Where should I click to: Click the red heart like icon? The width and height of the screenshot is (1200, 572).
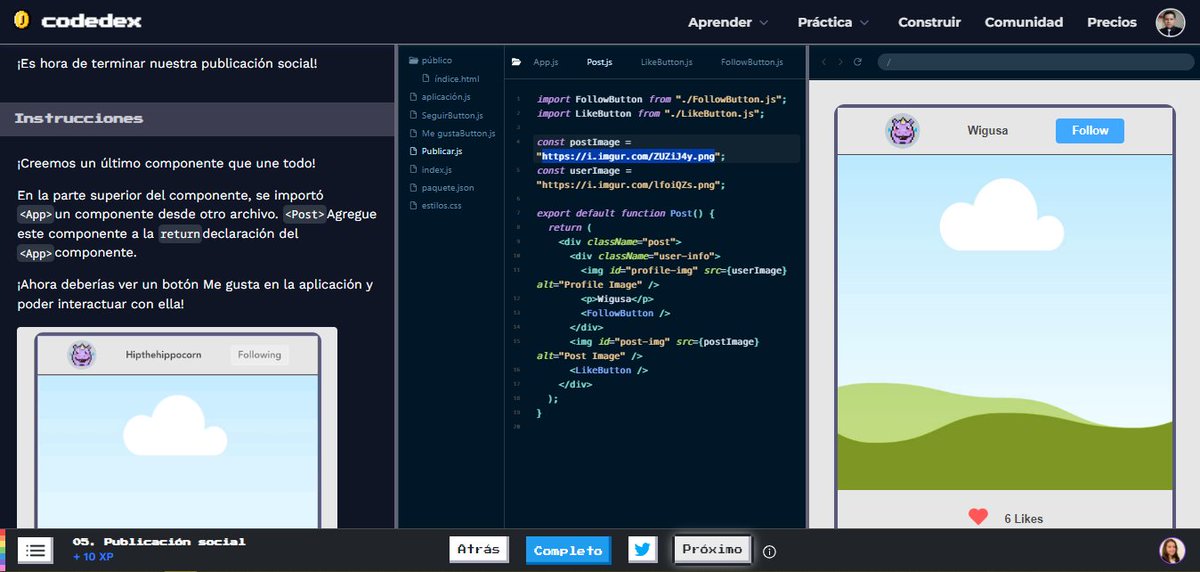978,517
